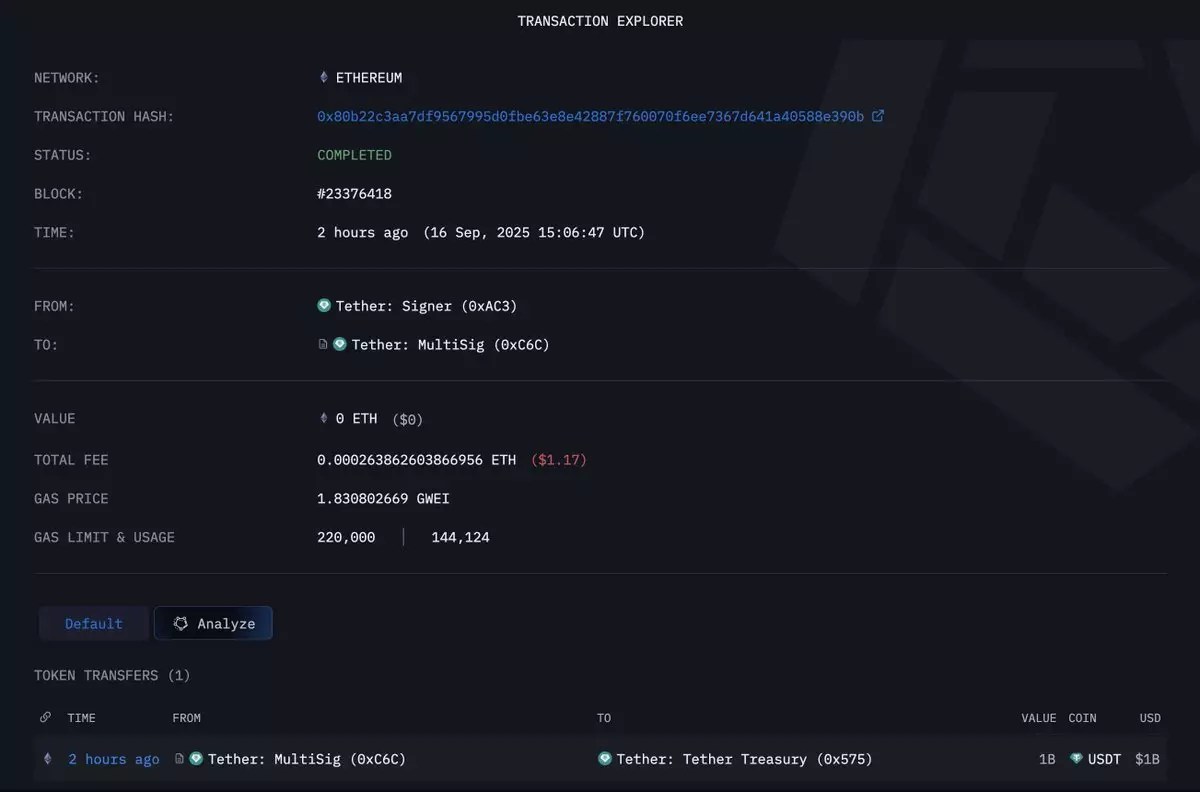The image size is (1200, 792).
Task: Click the gas limit value 220,000
Action: tap(346, 537)
